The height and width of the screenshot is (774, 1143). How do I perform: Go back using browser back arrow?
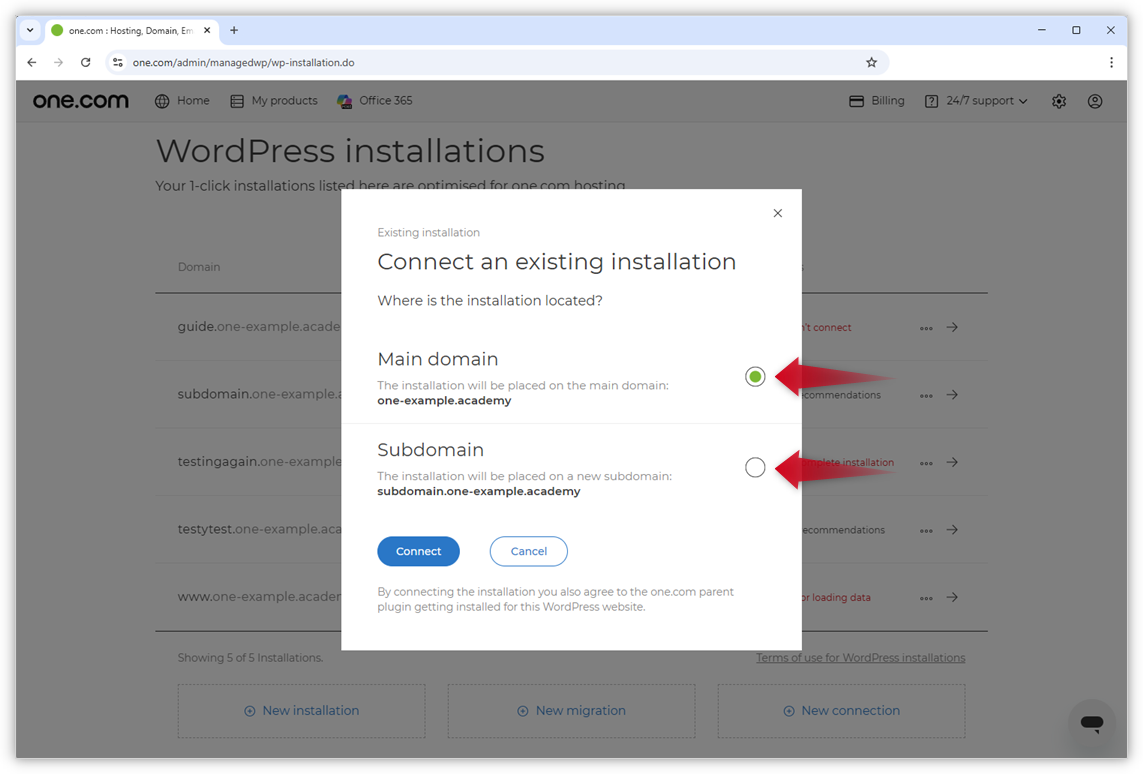[32, 63]
